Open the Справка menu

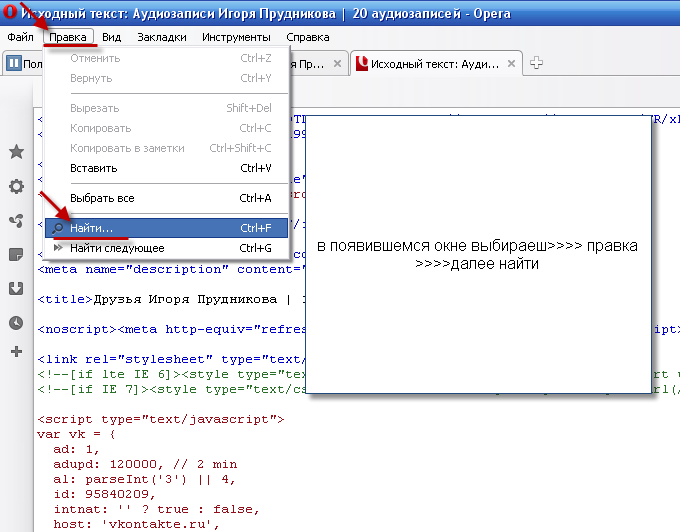308,37
